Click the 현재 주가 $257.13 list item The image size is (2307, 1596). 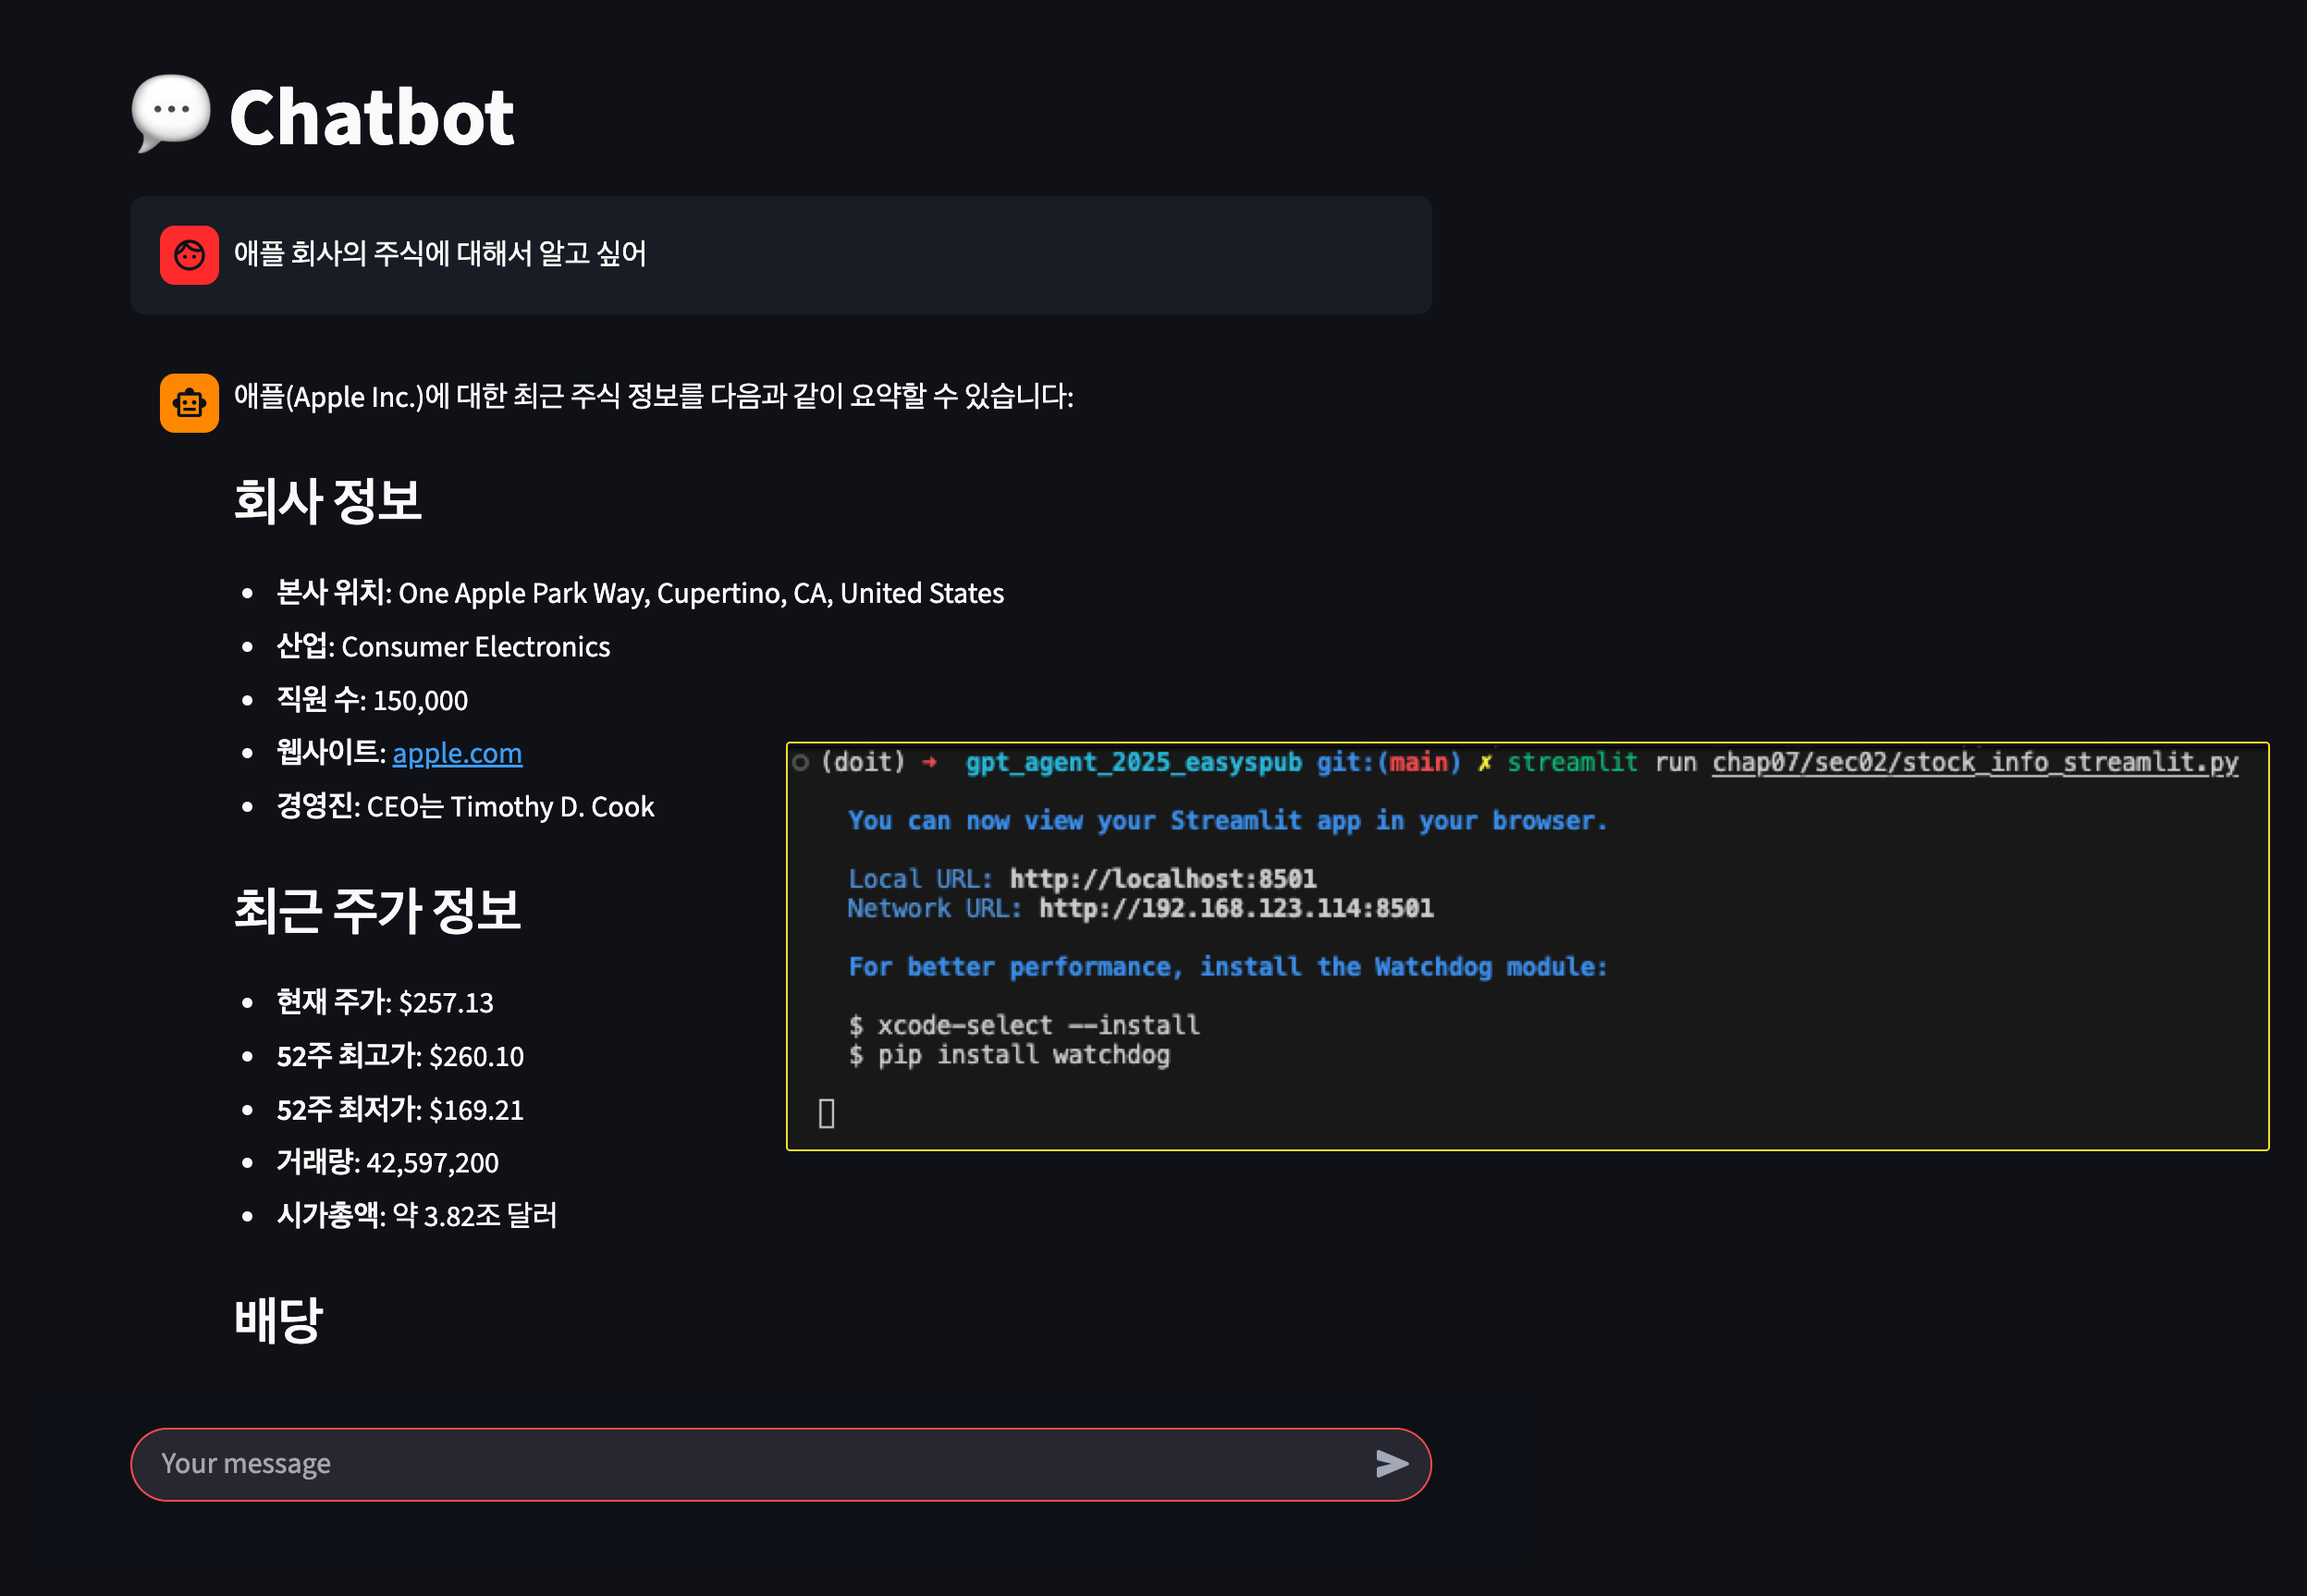click(385, 1002)
